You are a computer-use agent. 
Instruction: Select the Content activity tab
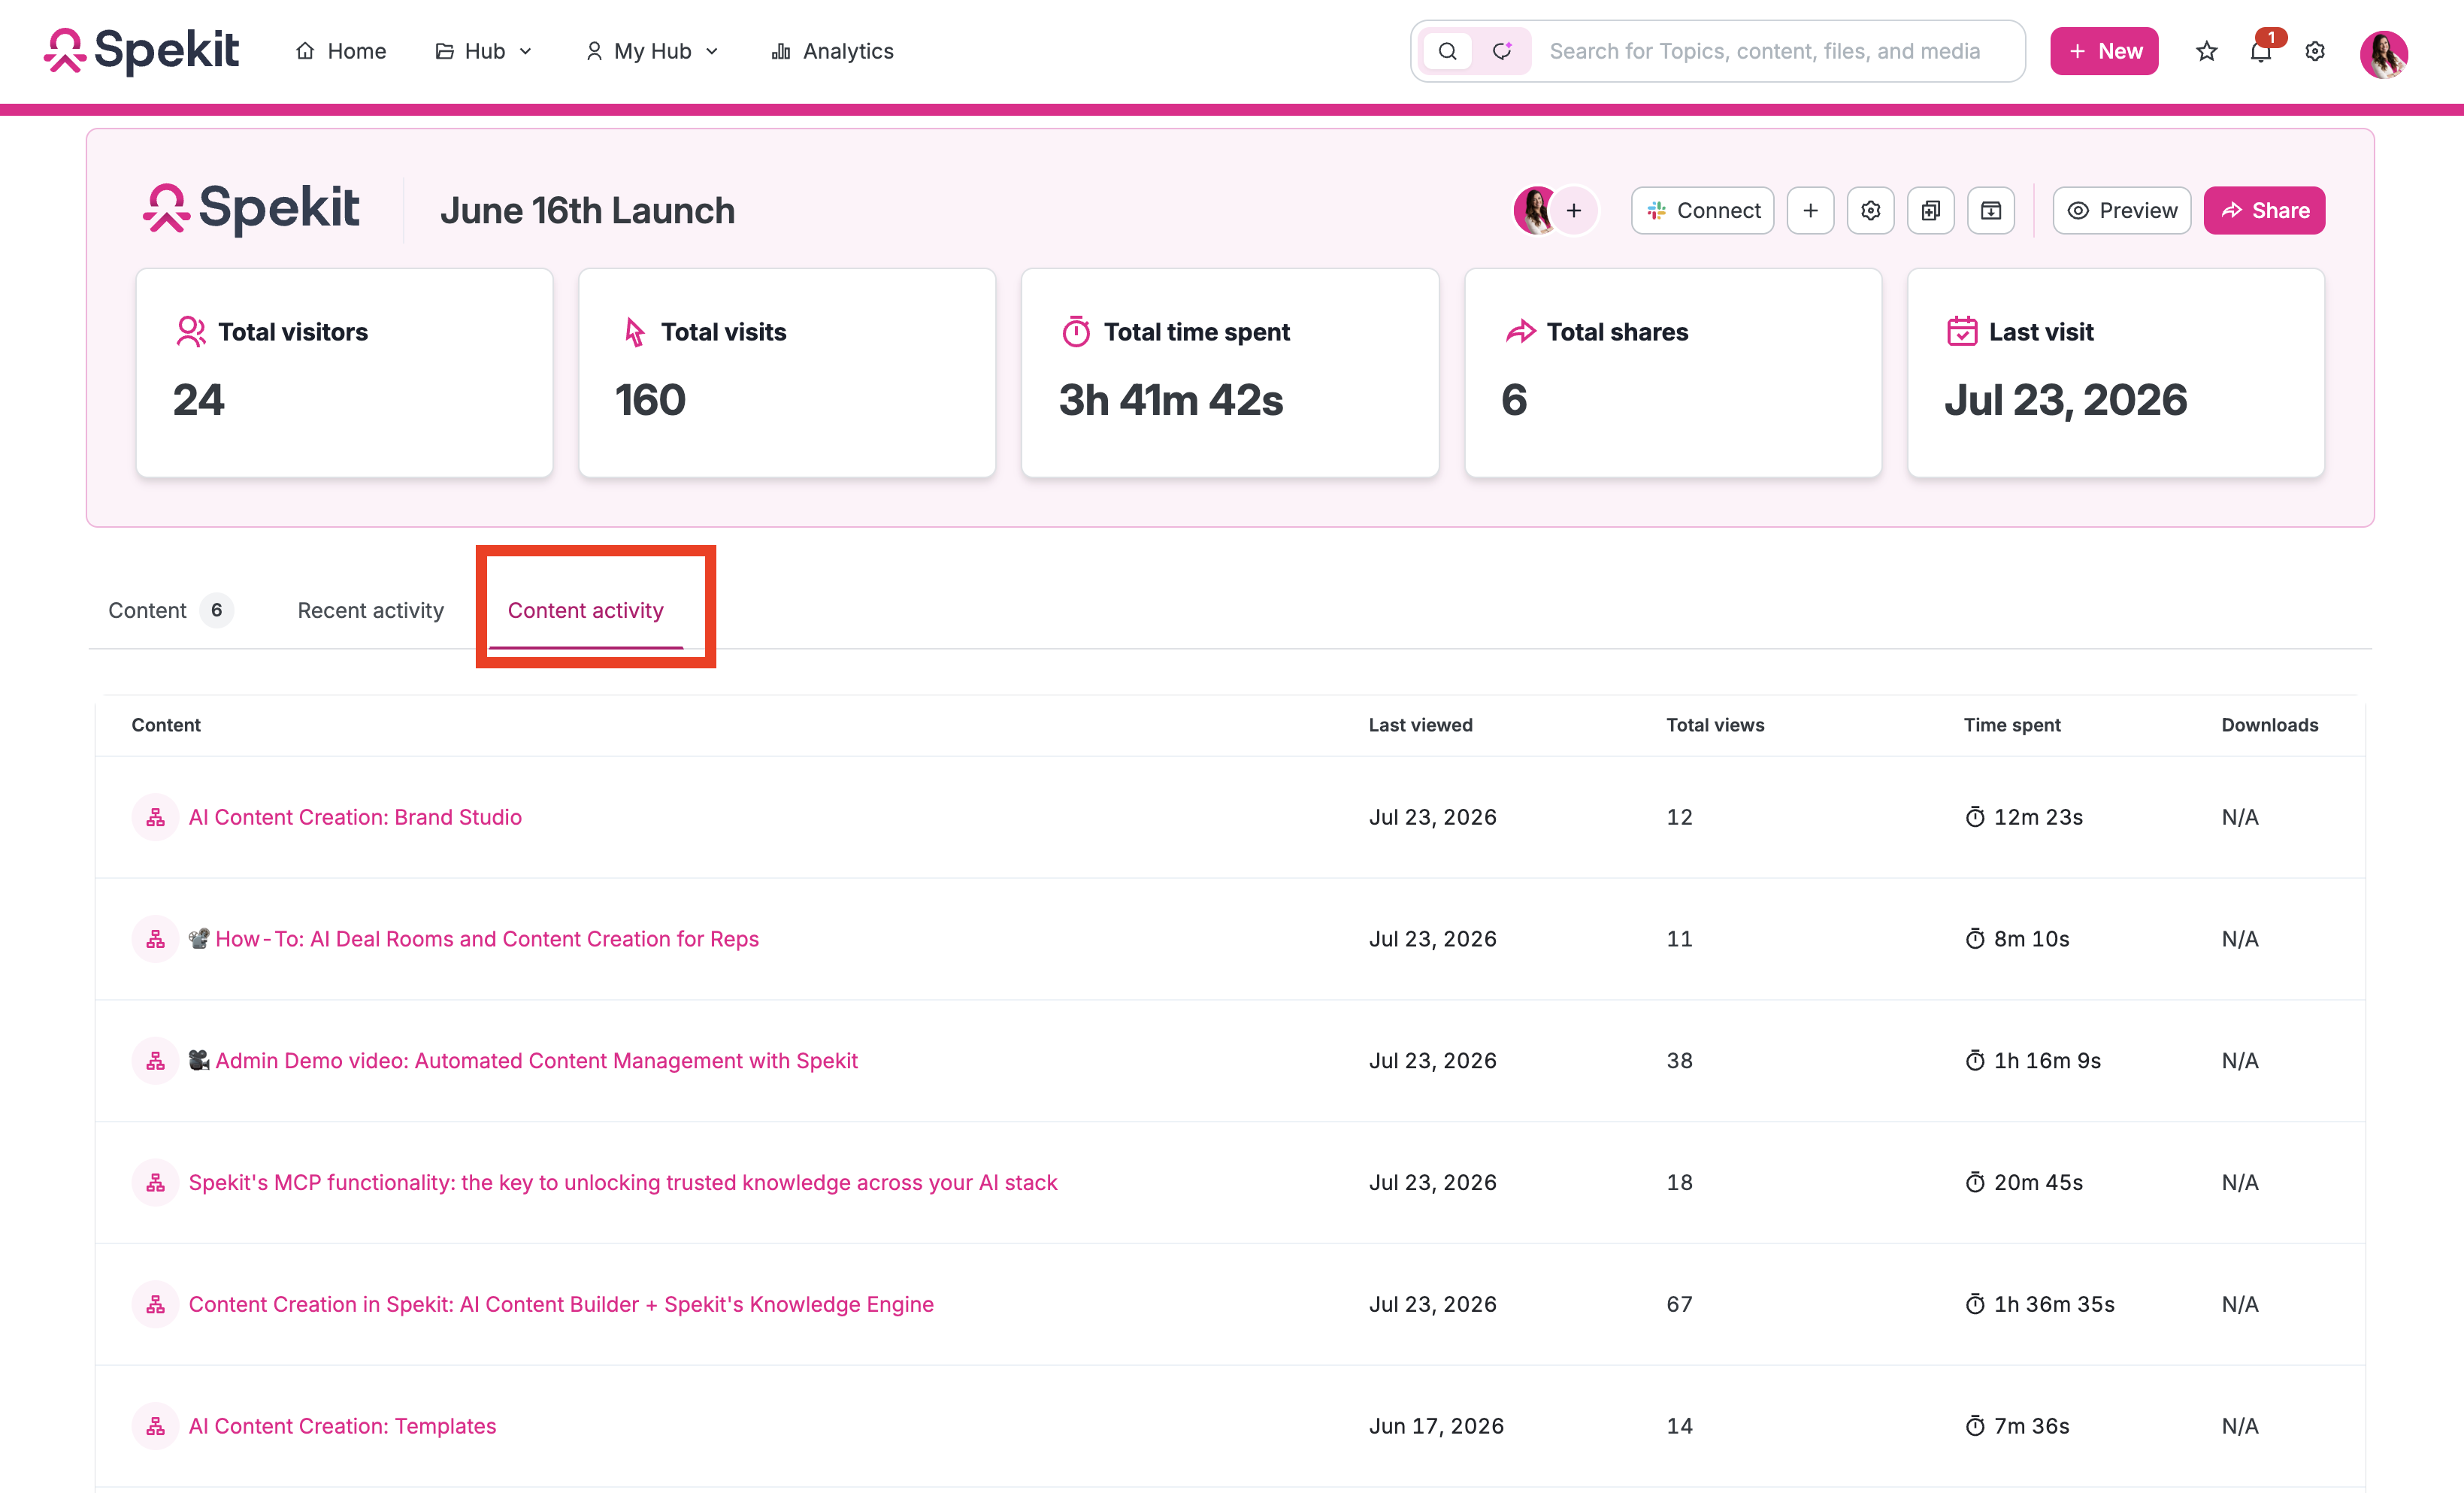coord(586,610)
